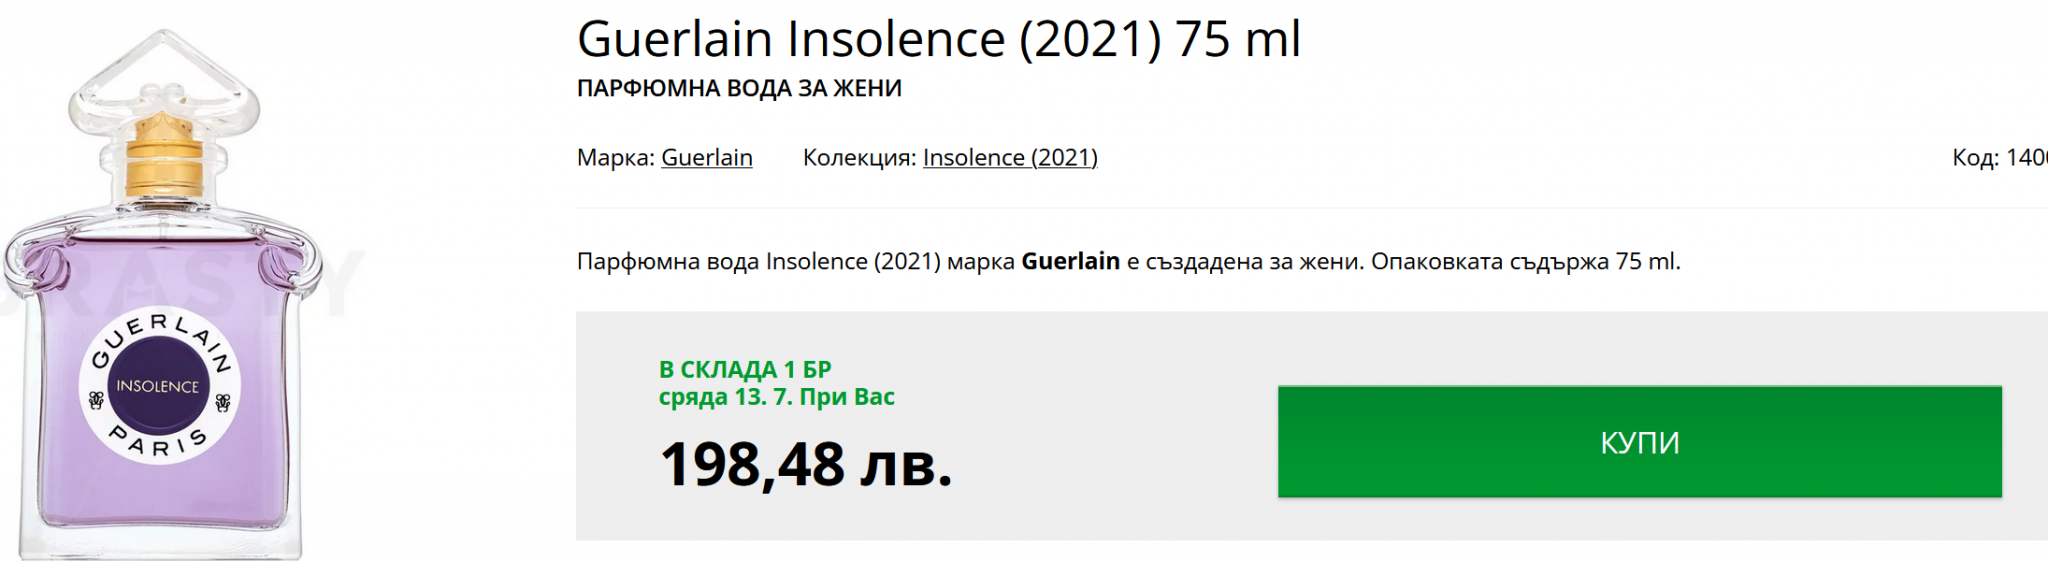Click the green КУПИ buy button
Screen dimensions: 2048x561
click(x=1639, y=442)
